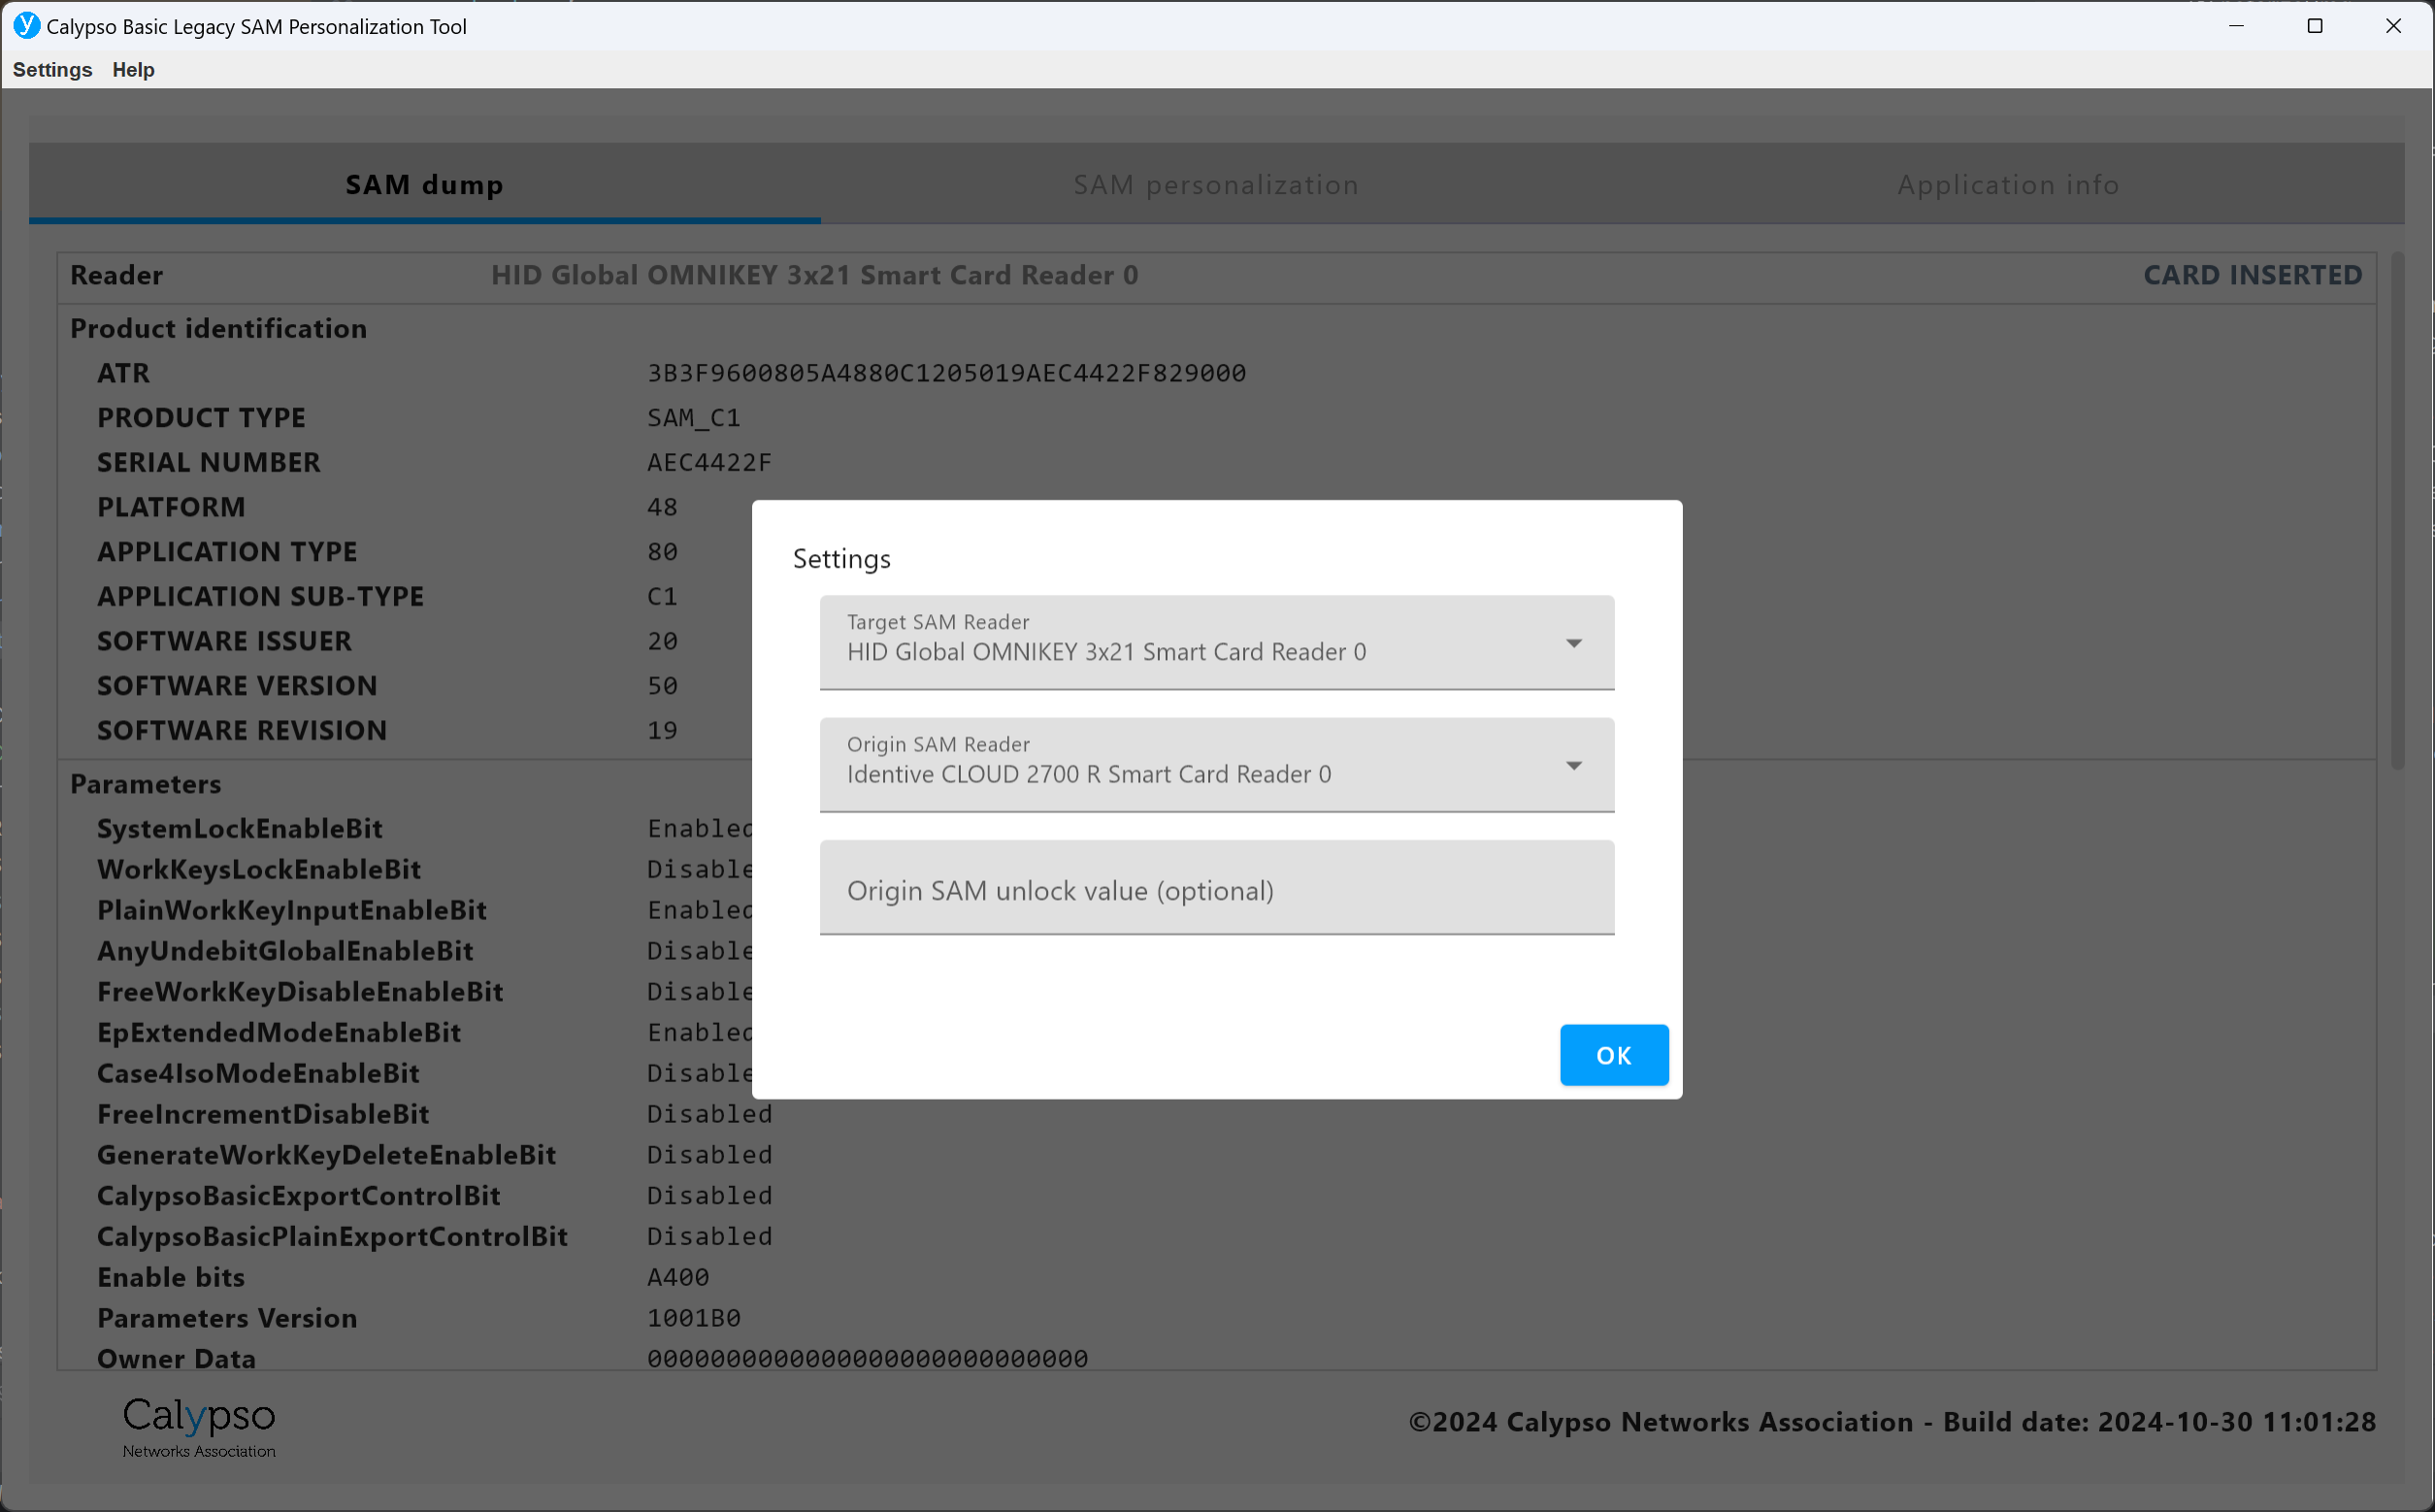Expand the Origin SAM Reader dropdown arrow

1574,766
